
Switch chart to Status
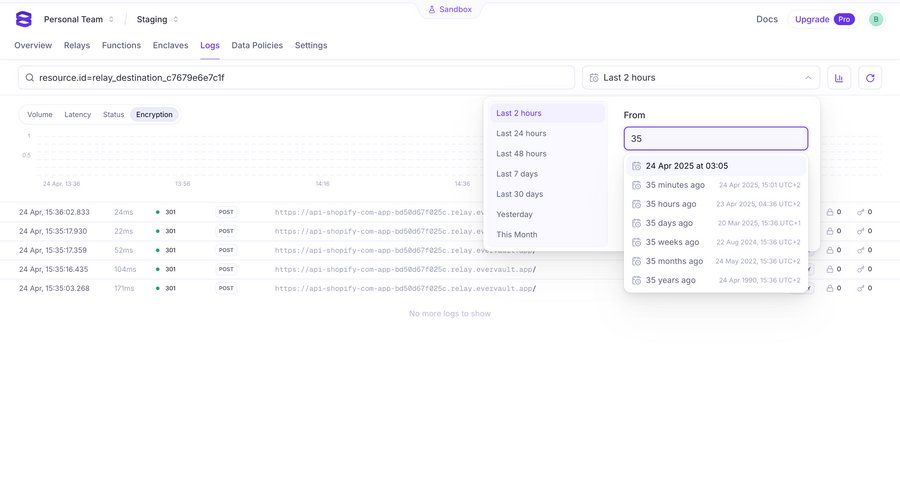tap(113, 114)
